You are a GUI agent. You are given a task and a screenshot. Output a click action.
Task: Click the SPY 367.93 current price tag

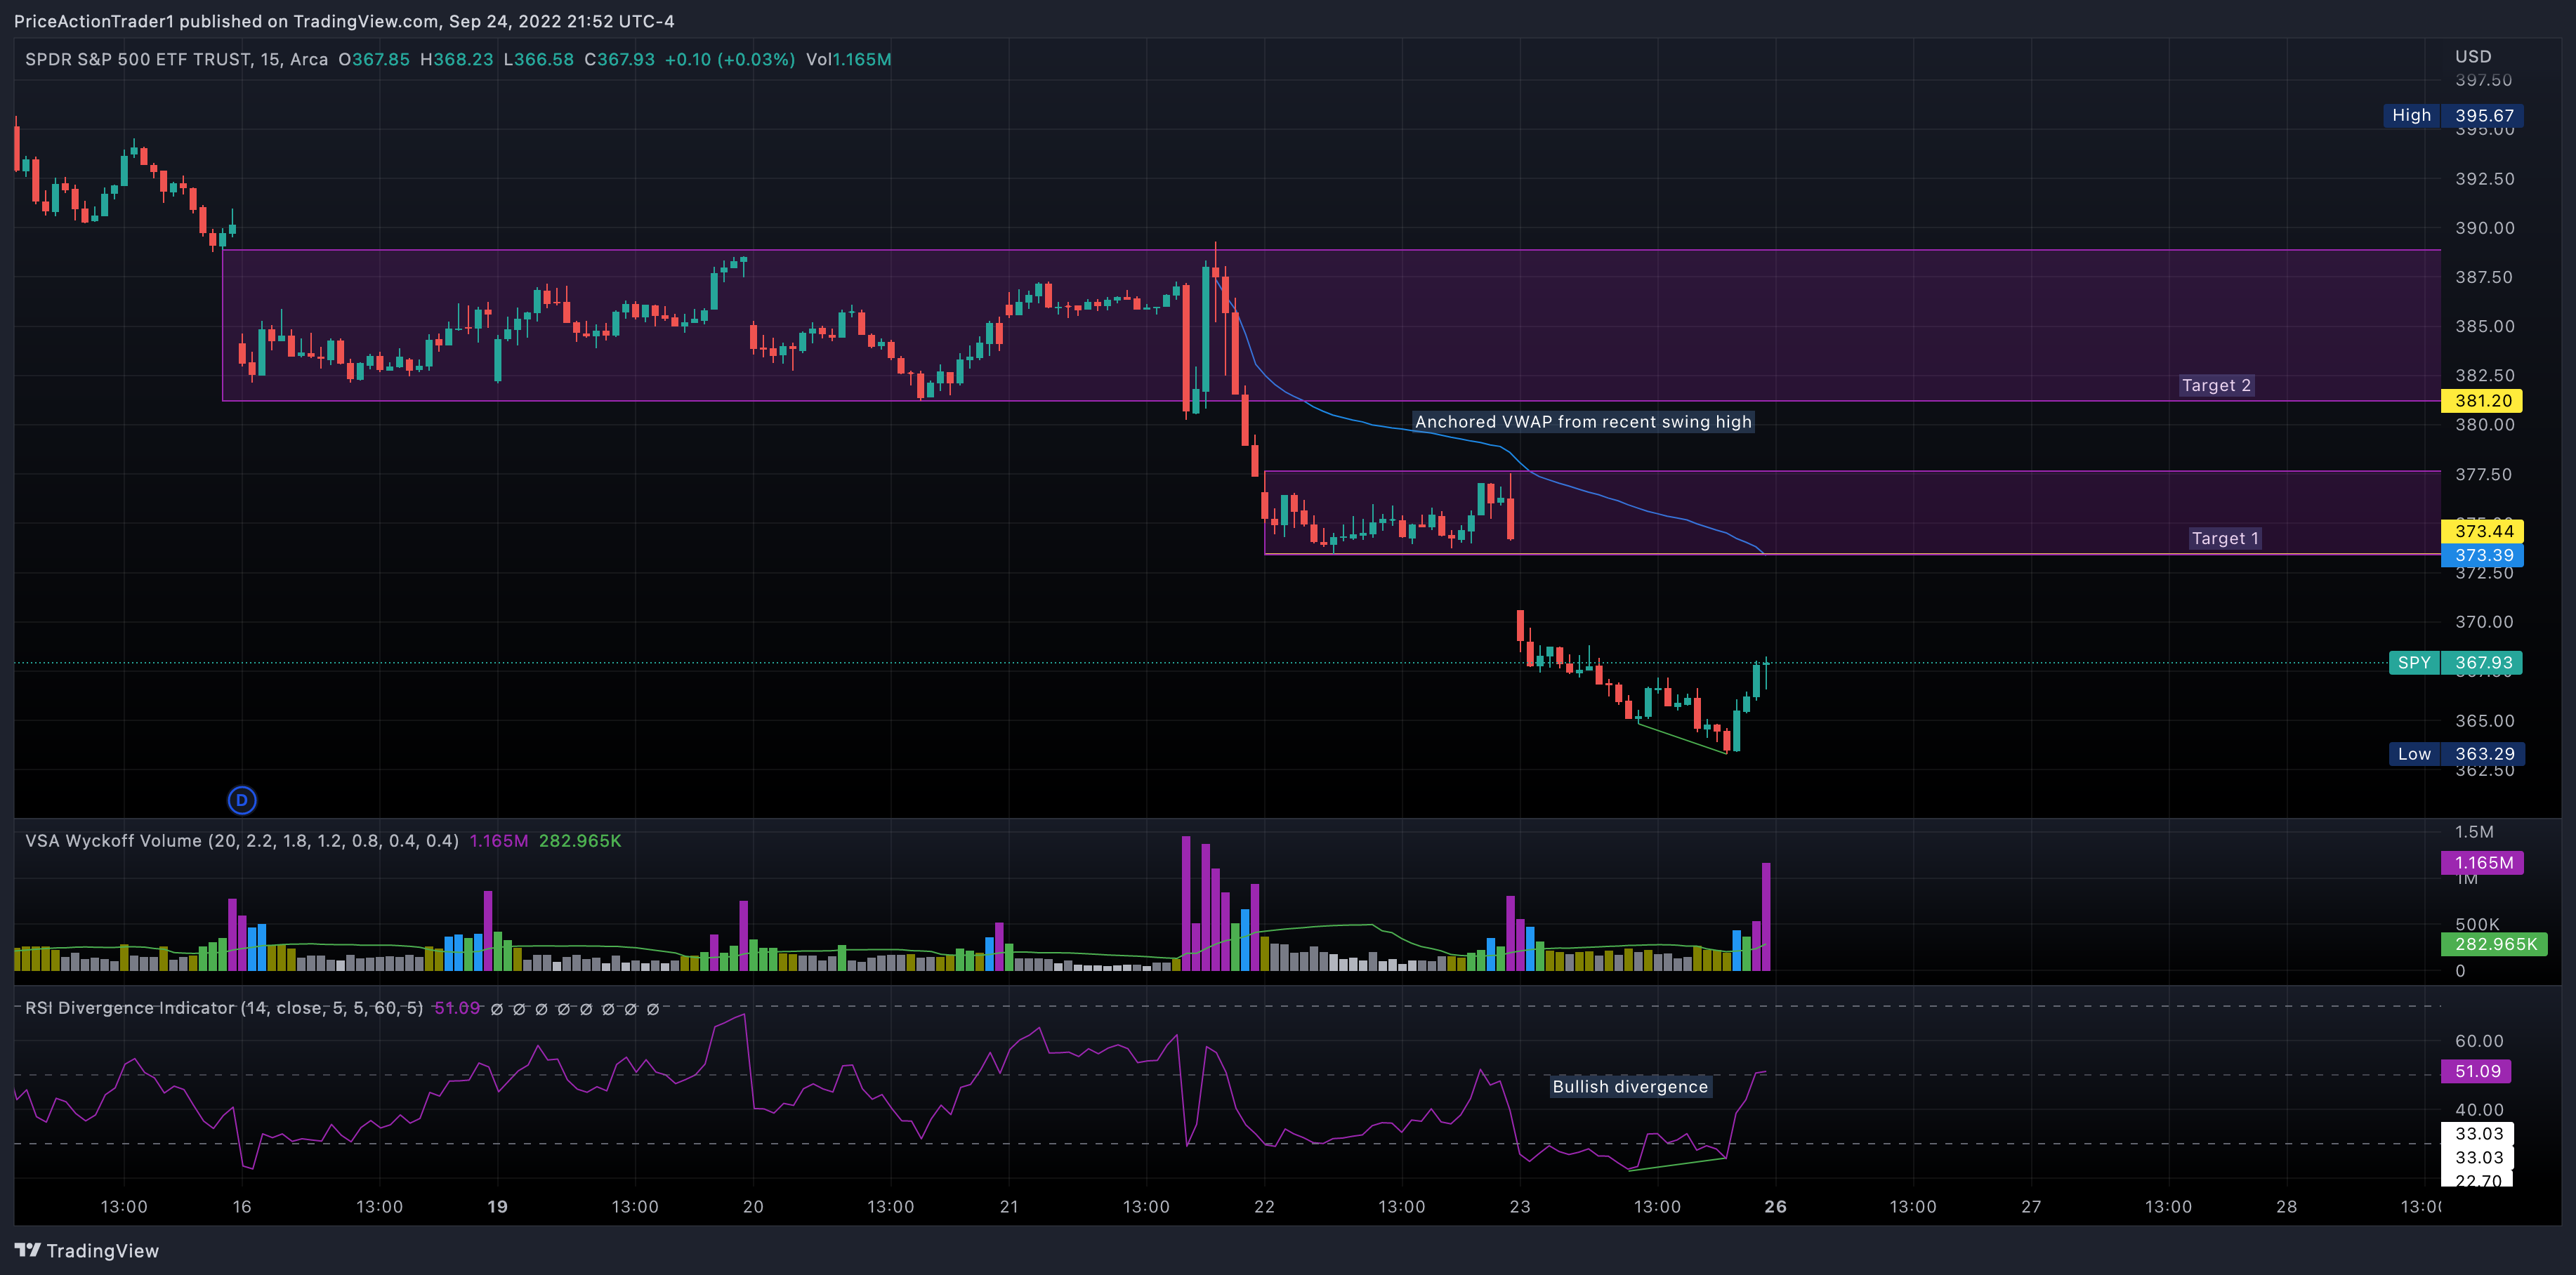2456,663
